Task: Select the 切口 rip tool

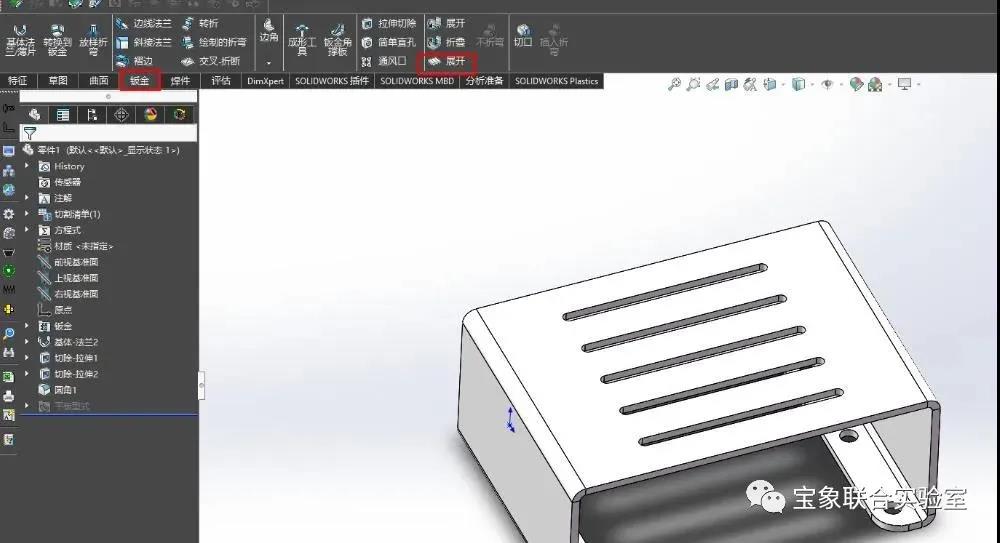Action: click(x=523, y=35)
